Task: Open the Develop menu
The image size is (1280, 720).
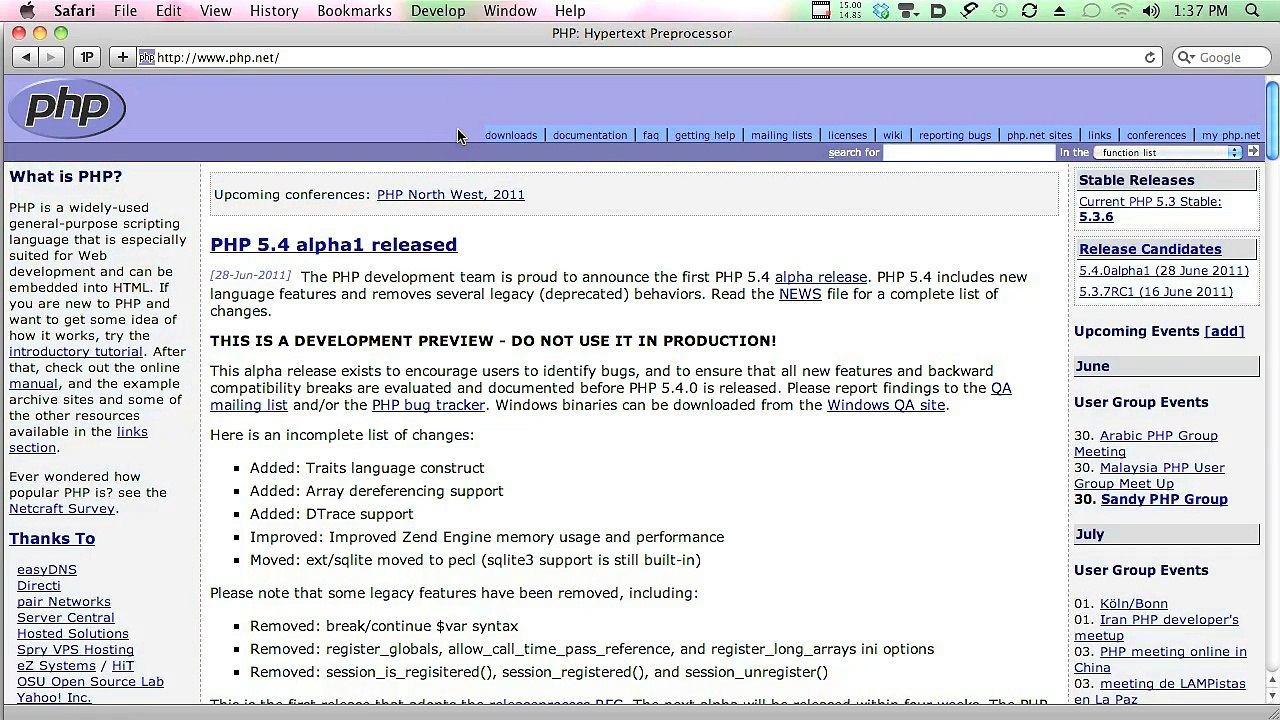Action: [438, 11]
